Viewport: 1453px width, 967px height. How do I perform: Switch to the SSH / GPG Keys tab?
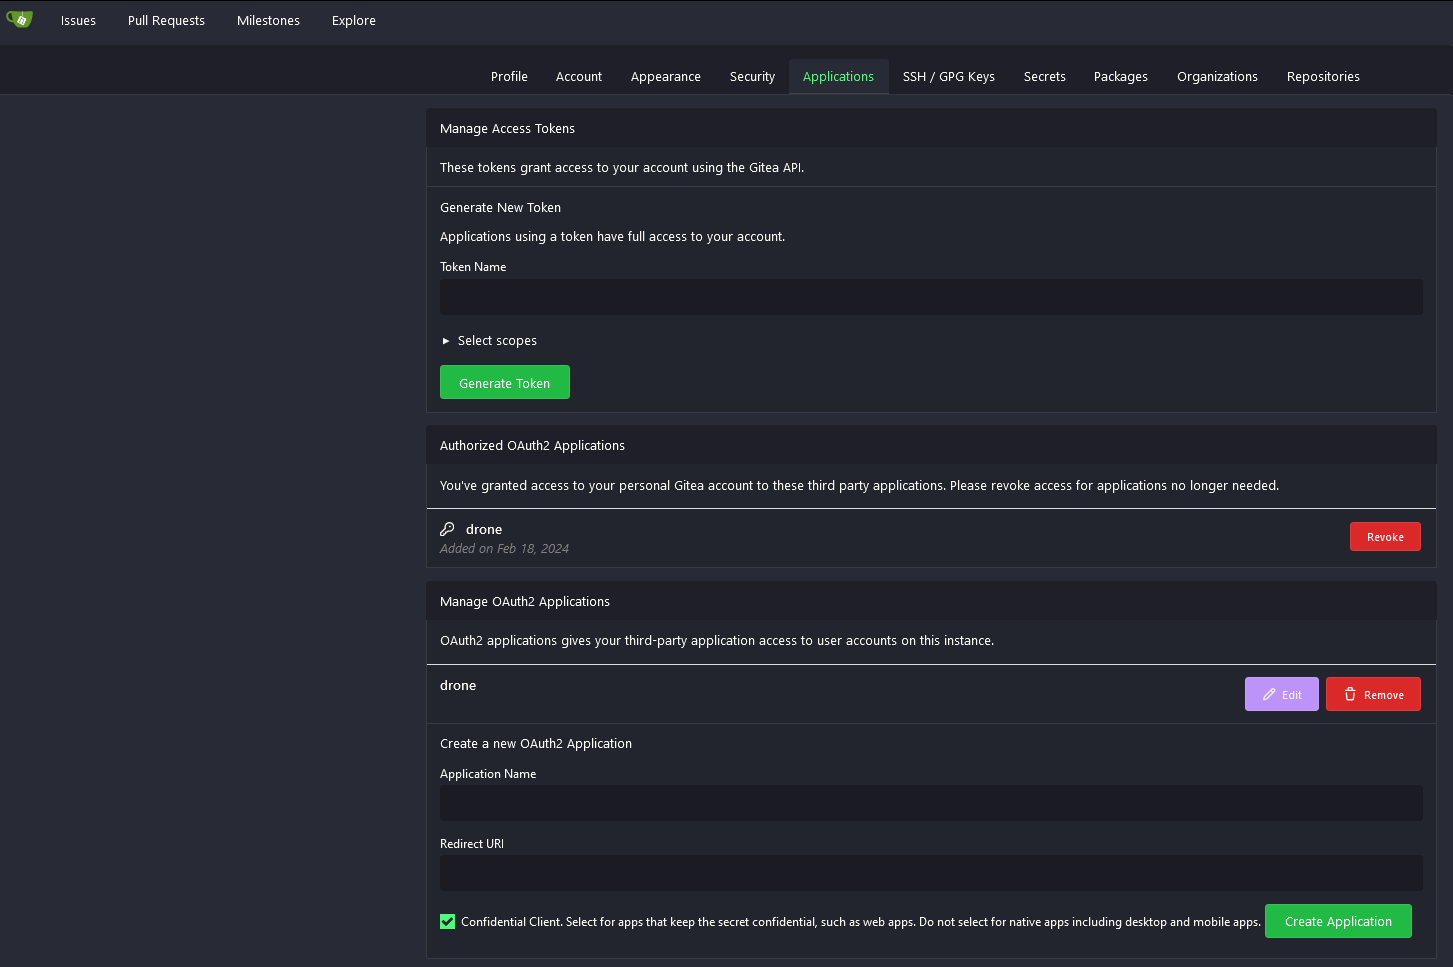click(x=948, y=77)
